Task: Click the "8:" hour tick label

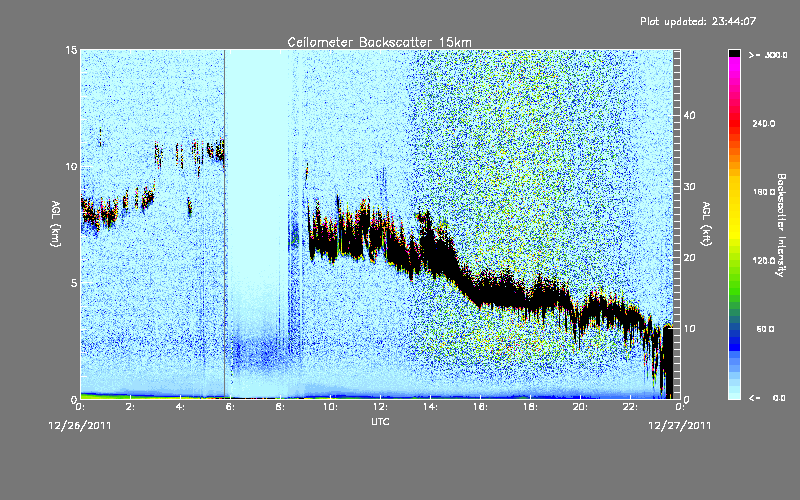Action: tap(280, 407)
